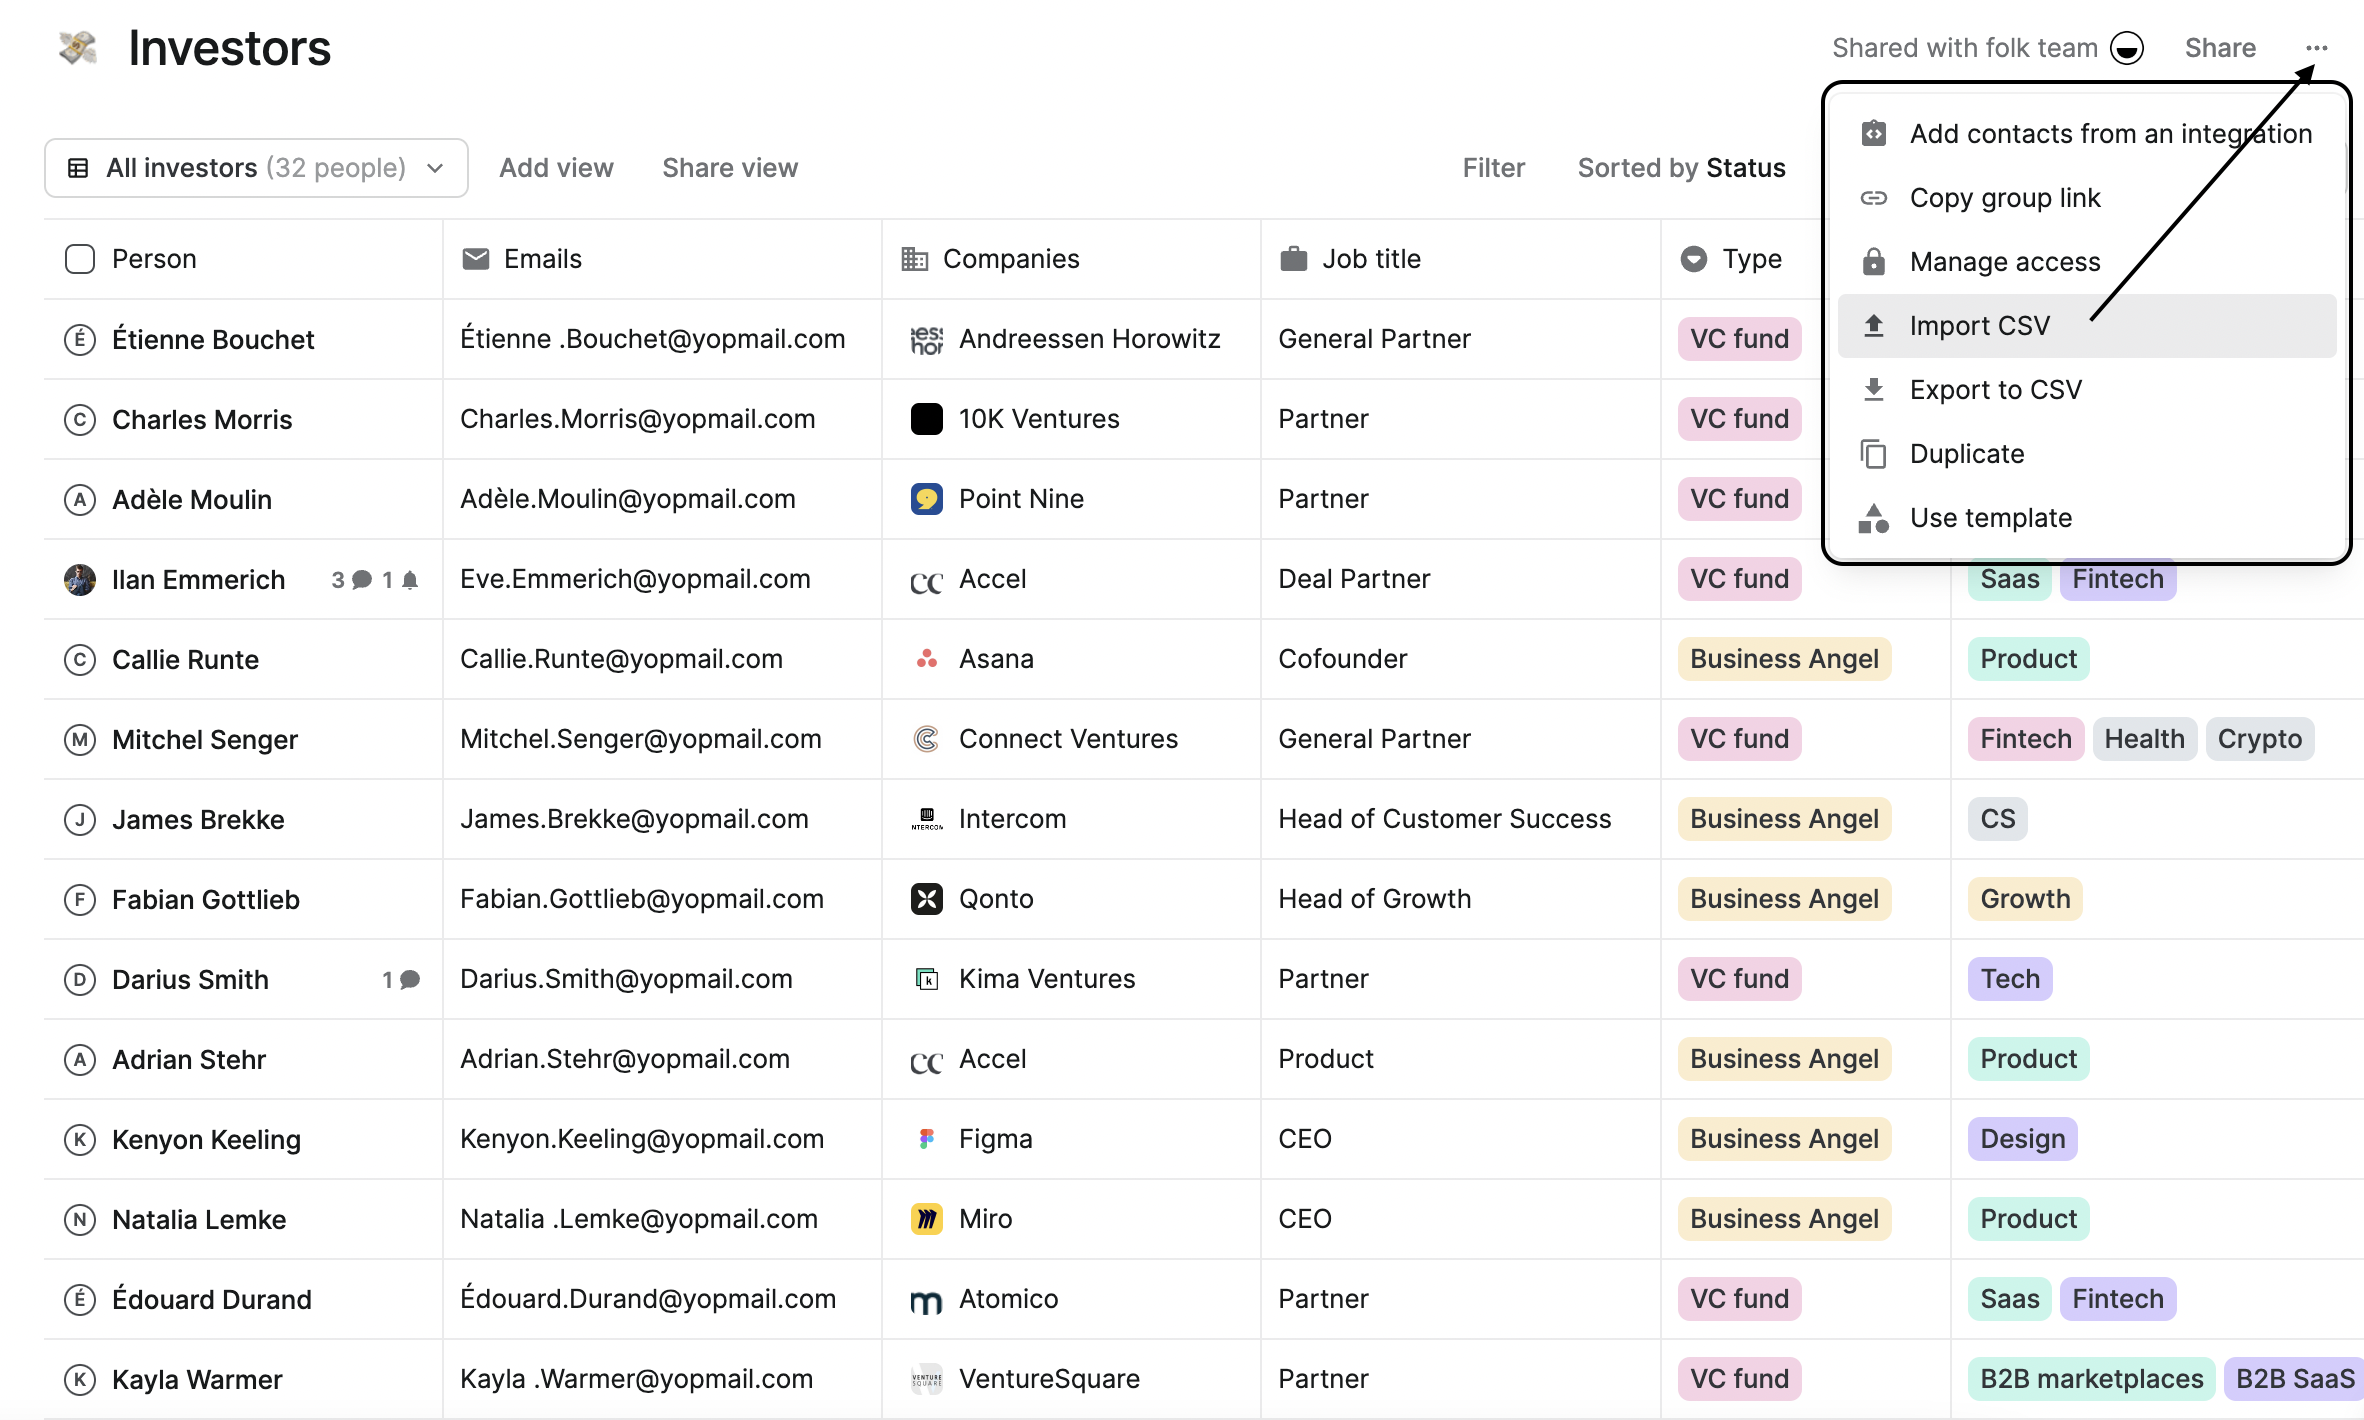Click the Investors page emoji icon

78,48
